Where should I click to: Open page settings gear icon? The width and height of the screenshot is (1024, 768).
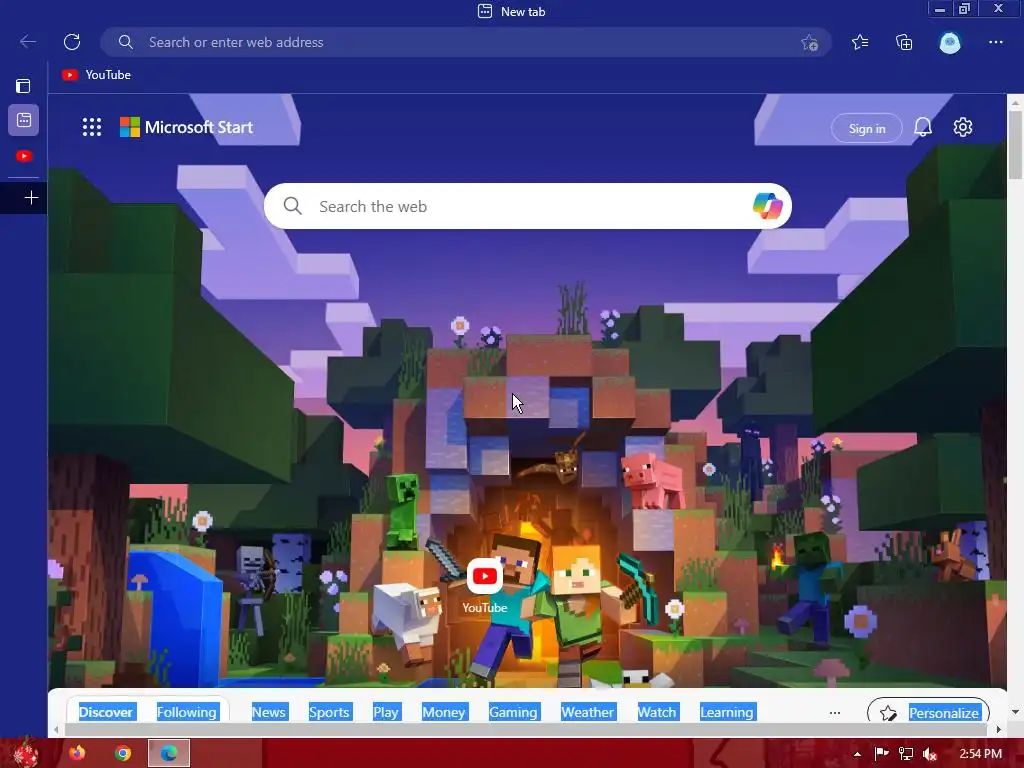pyautogui.click(x=963, y=127)
